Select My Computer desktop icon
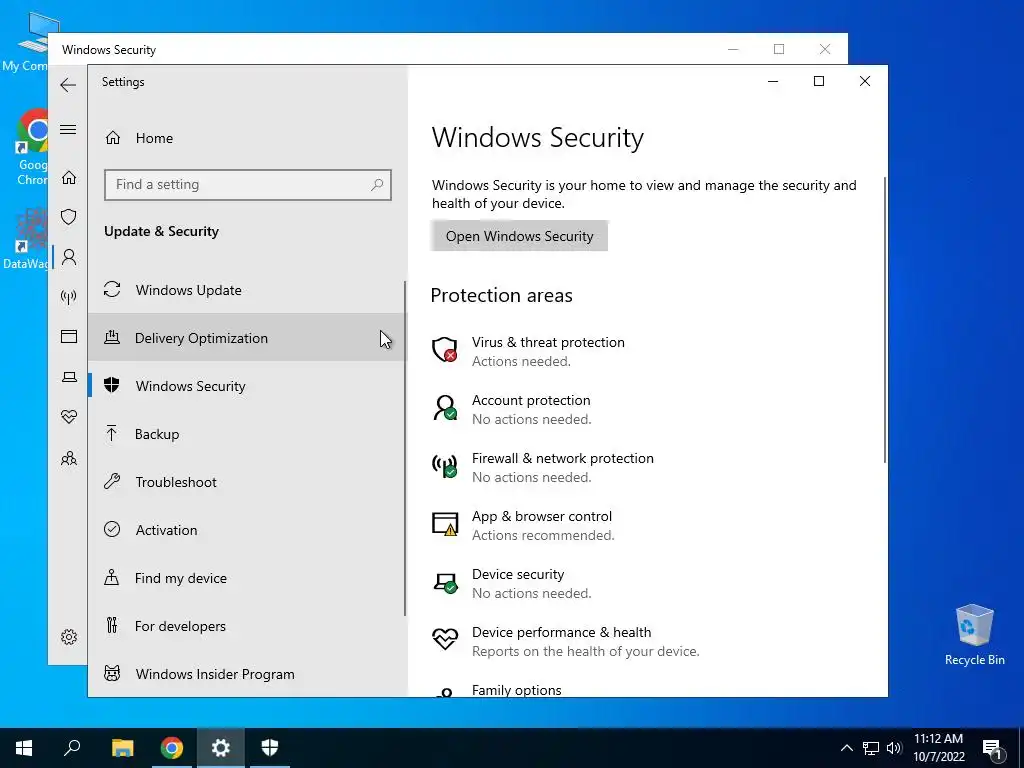This screenshot has height=768, width=1024. (x=31, y=40)
